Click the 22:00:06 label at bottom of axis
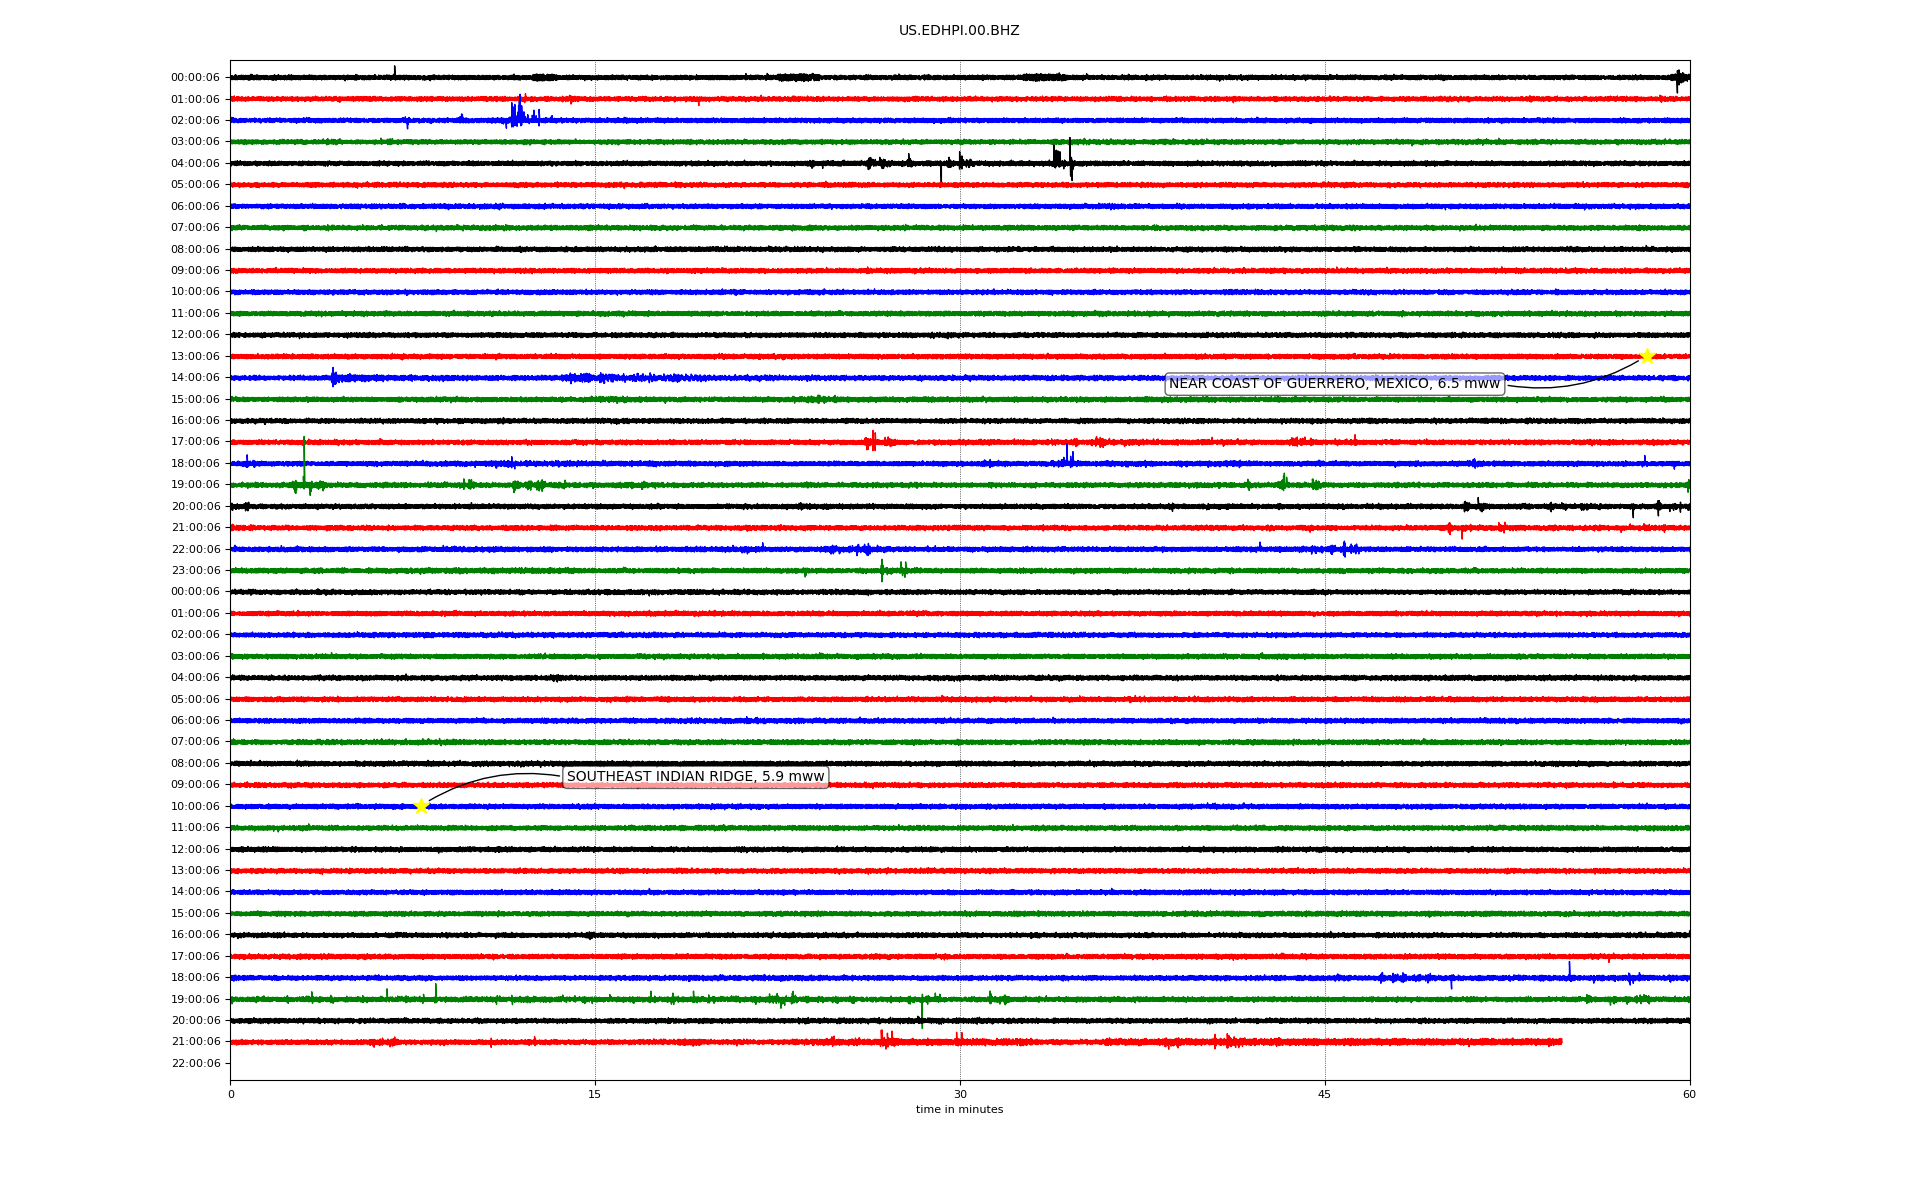This screenshot has width=1920, height=1200. click(x=195, y=1064)
